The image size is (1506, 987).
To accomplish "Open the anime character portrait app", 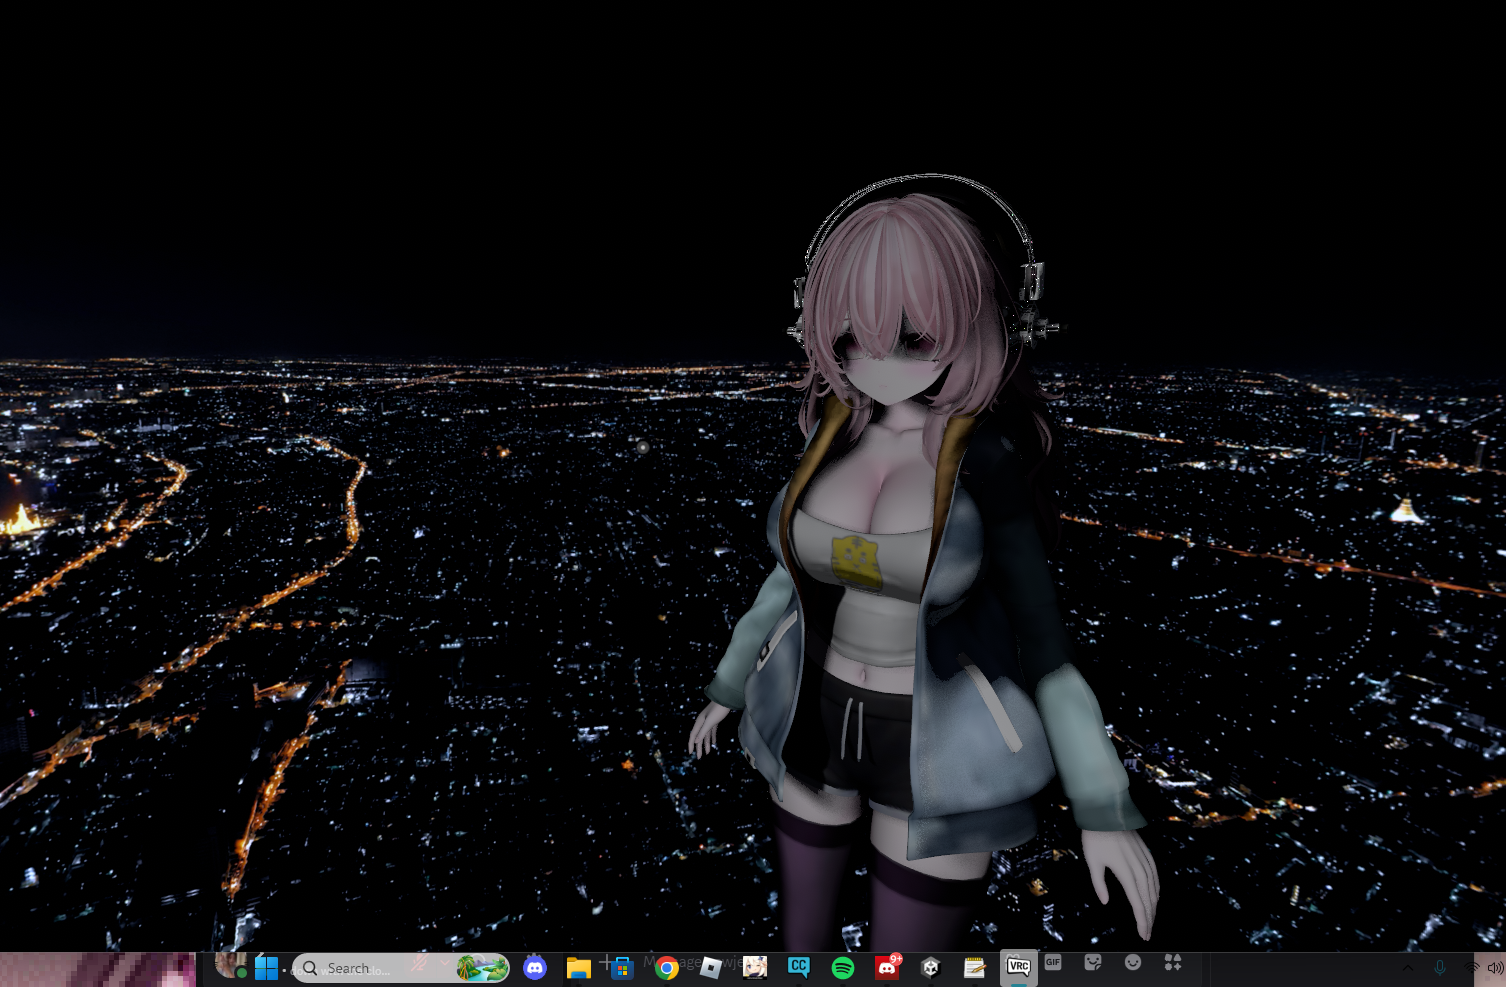I will coord(755,968).
